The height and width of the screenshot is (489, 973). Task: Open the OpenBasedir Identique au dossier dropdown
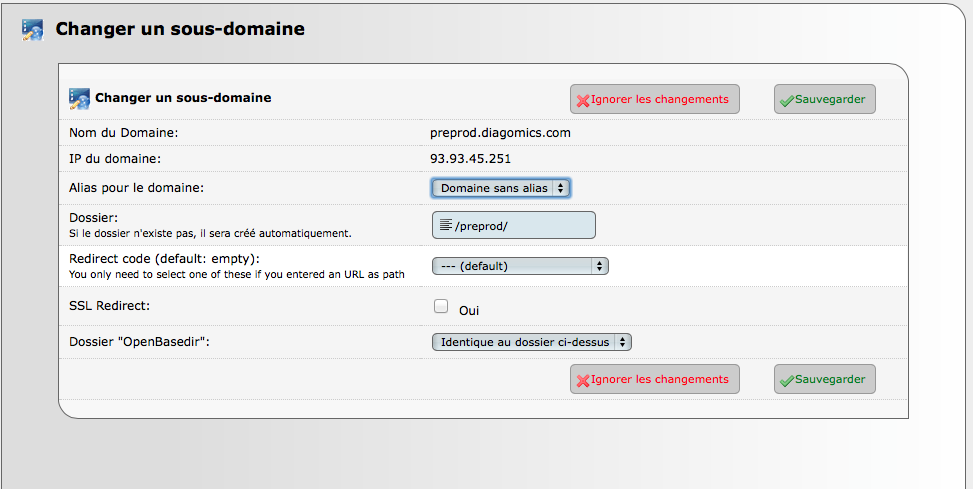[532, 342]
